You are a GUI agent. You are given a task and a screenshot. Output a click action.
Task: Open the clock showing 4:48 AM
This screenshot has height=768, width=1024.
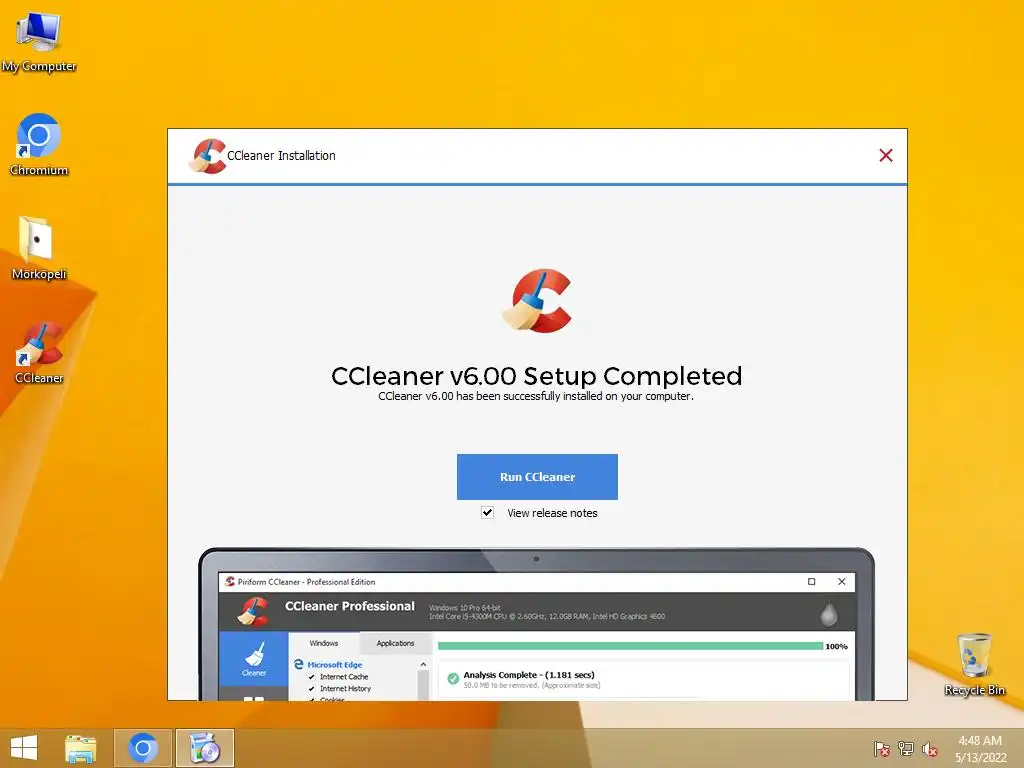point(980,749)
